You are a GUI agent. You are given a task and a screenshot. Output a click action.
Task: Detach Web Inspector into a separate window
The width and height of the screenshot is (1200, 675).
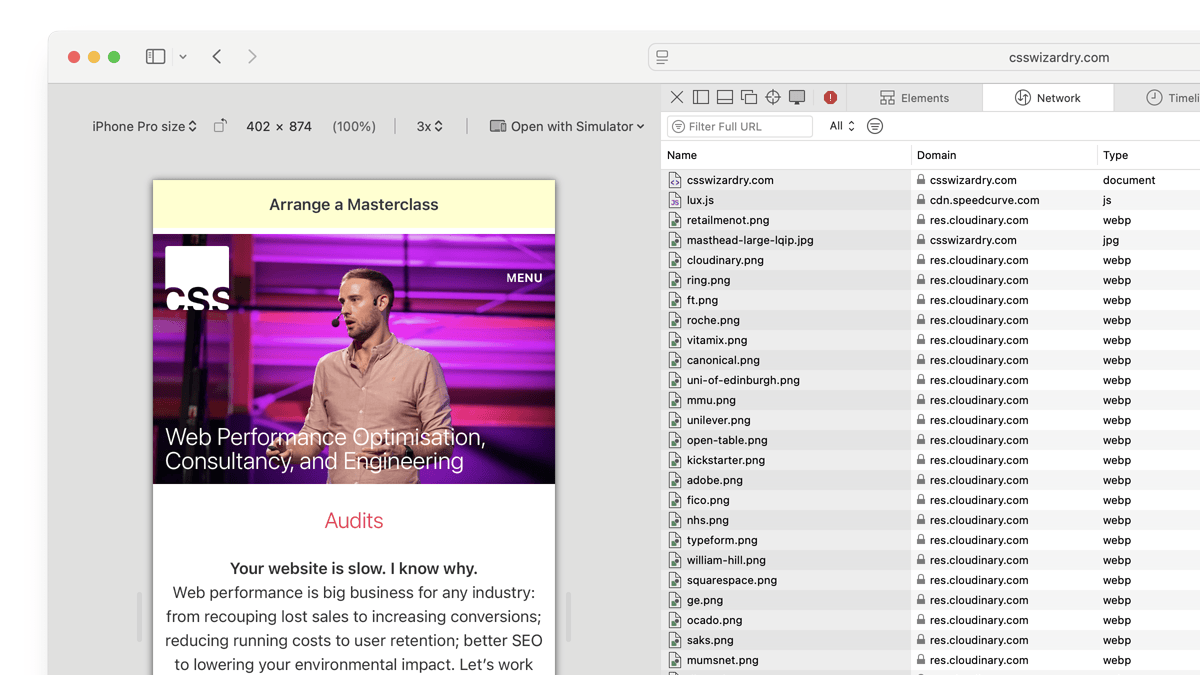[x=749, y=97]
